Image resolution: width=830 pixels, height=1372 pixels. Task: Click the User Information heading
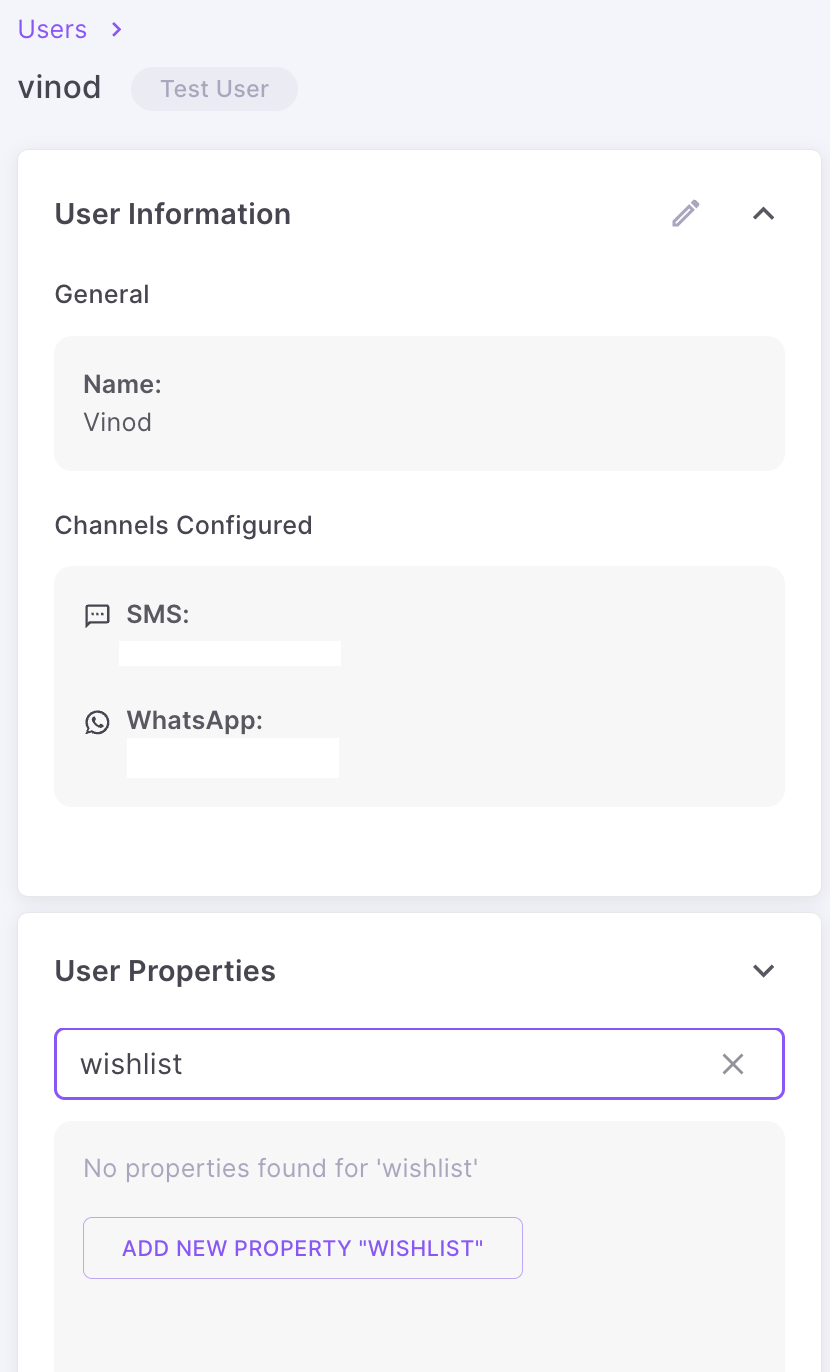click(173, 214)
